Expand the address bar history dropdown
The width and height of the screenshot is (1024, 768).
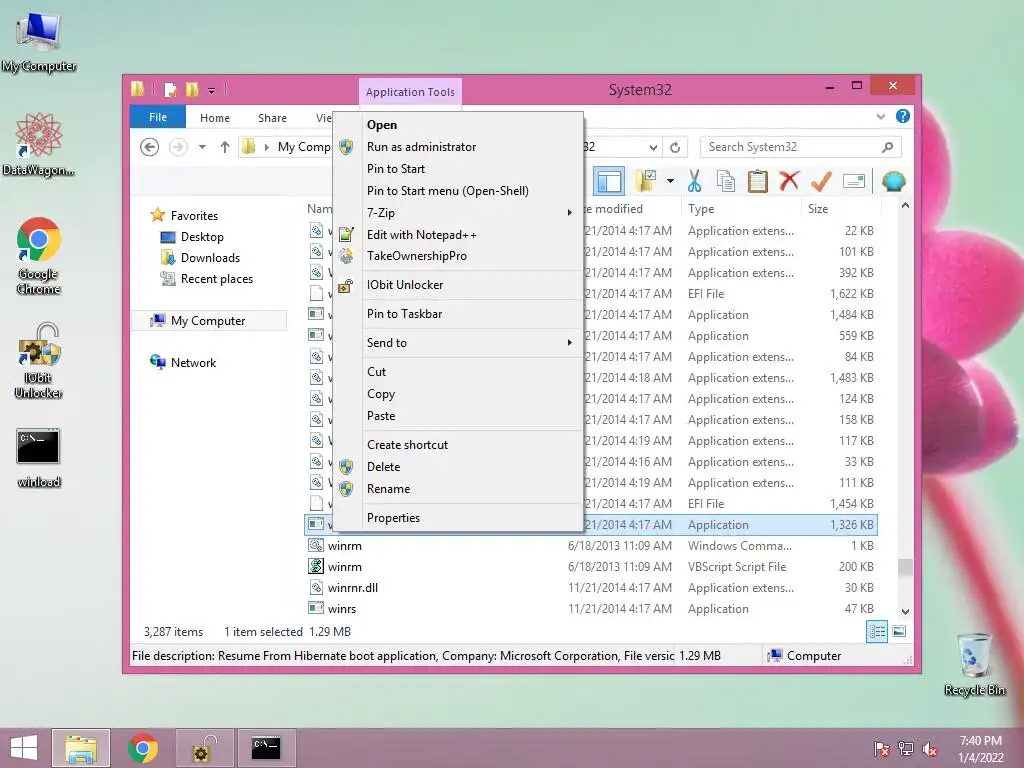pos(652,148)
